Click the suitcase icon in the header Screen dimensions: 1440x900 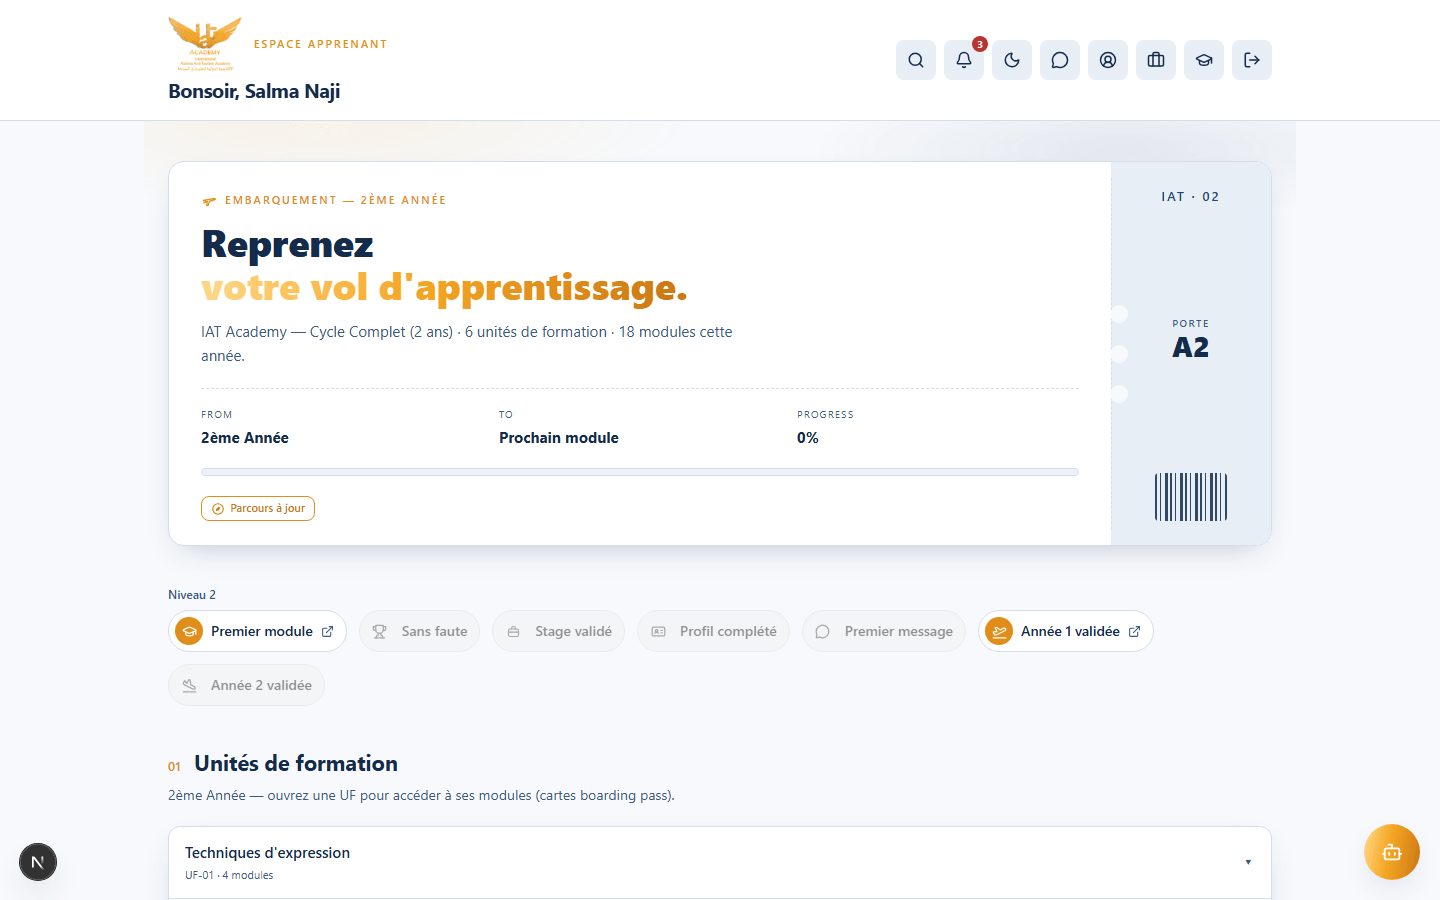point(1156,60)
